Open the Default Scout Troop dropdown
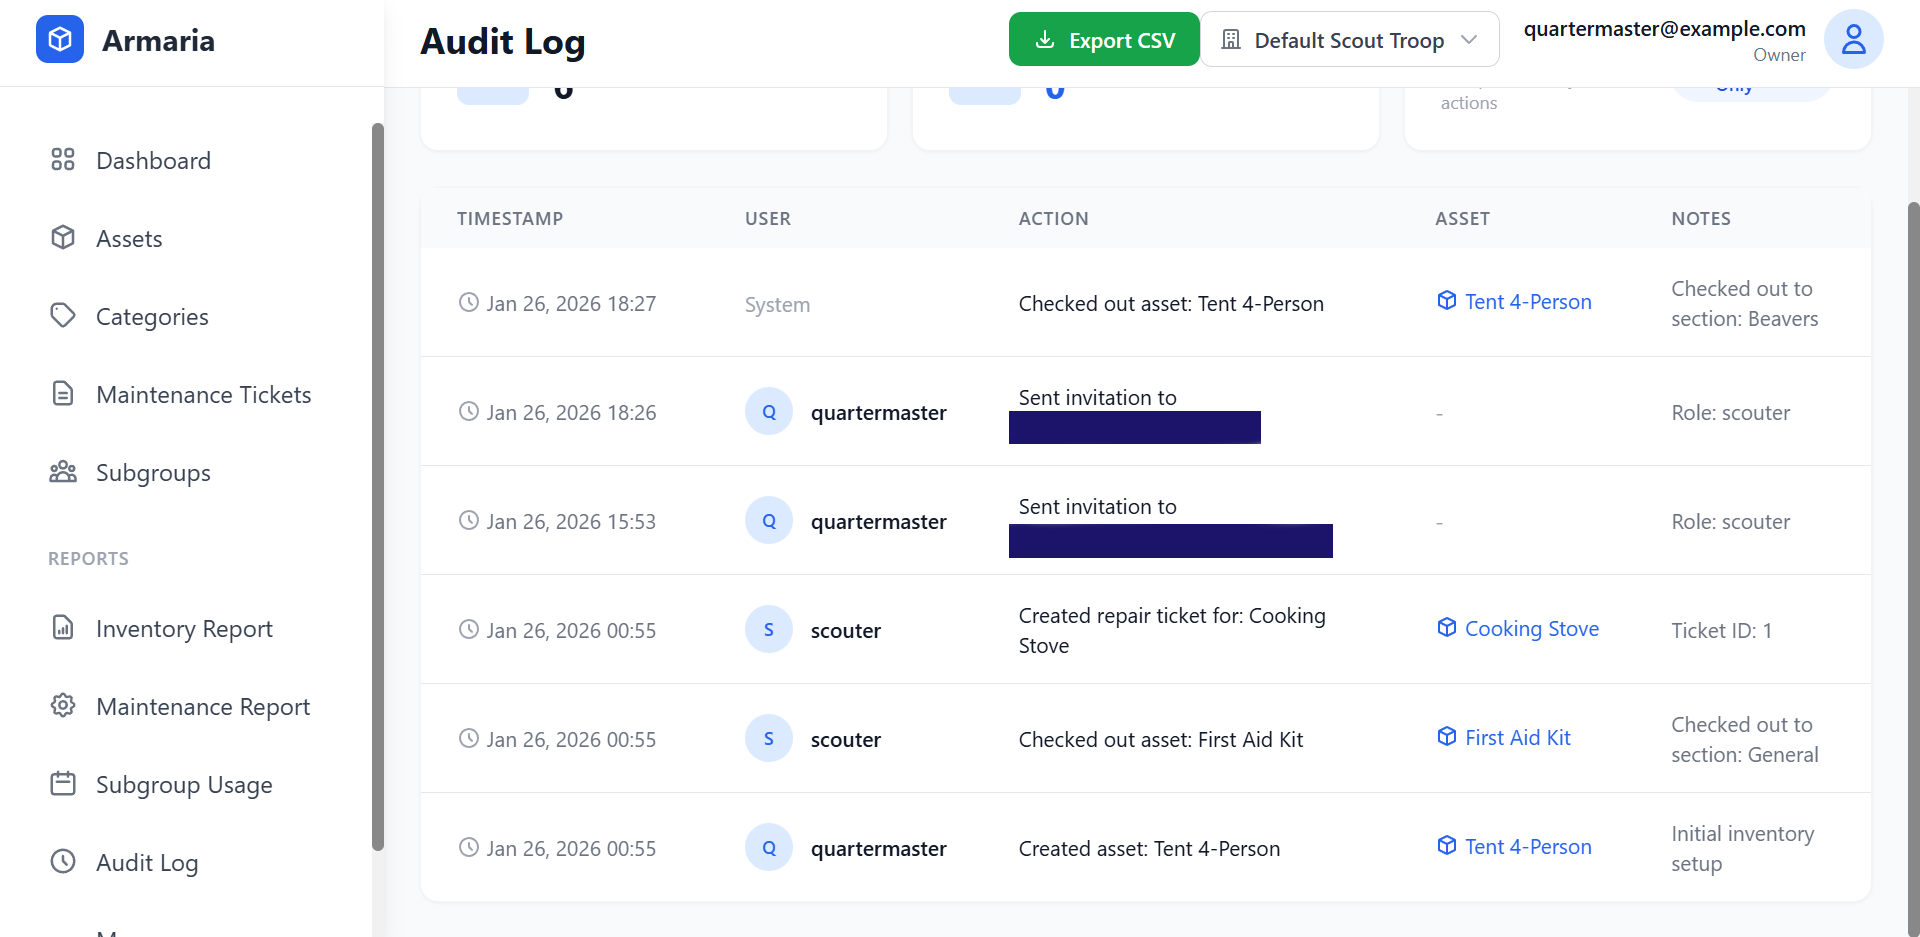This screenshot has width=1920, height=937. pyautogui.click(x=1349, y=39)
